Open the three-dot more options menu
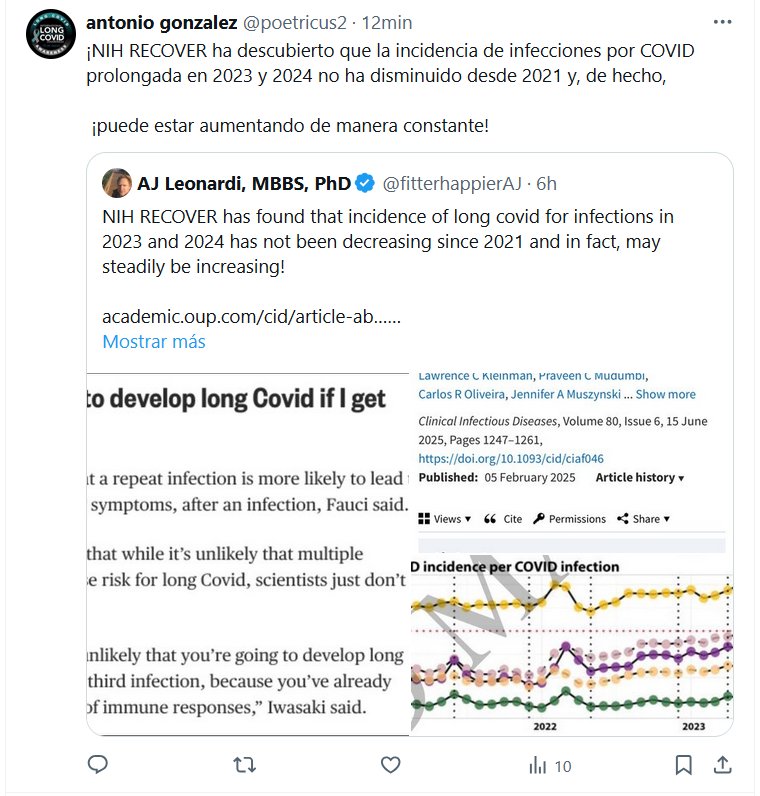Image resolution: width=760 pixels, height=796 pixels. click(x=722, y=22)
